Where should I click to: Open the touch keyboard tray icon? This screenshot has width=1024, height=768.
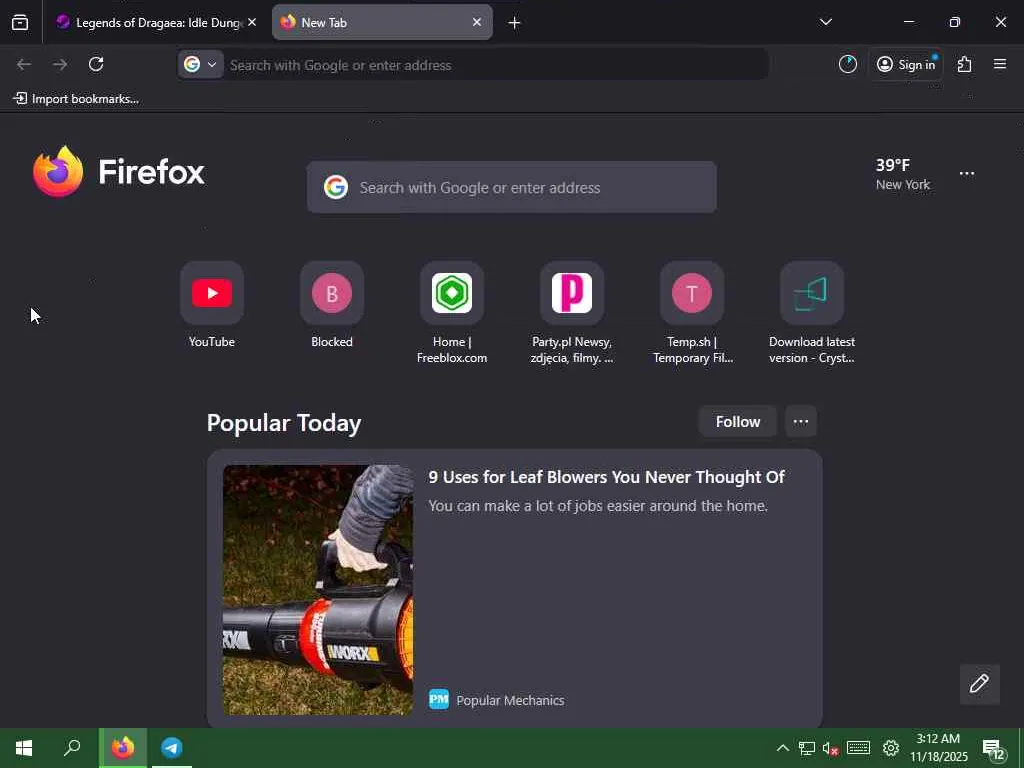point(858,748)
